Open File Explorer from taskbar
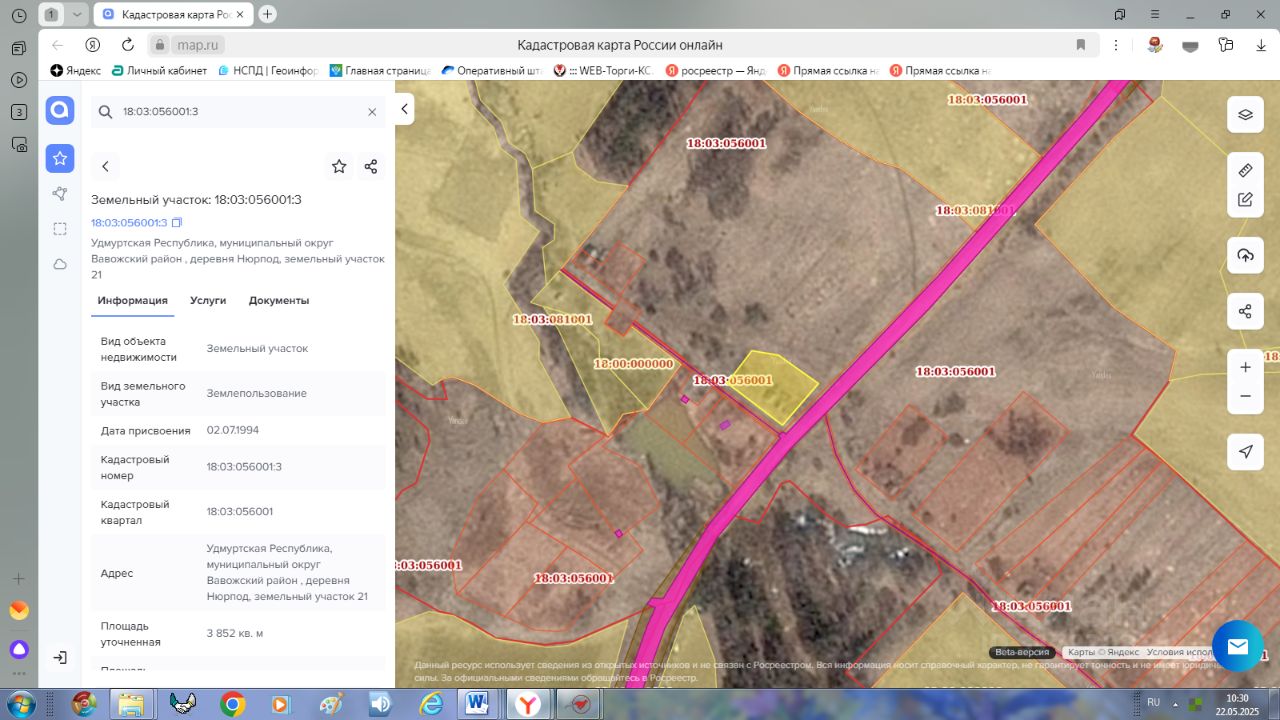Viewport: 1280px width, 720px height. click(x=131, y=704)
